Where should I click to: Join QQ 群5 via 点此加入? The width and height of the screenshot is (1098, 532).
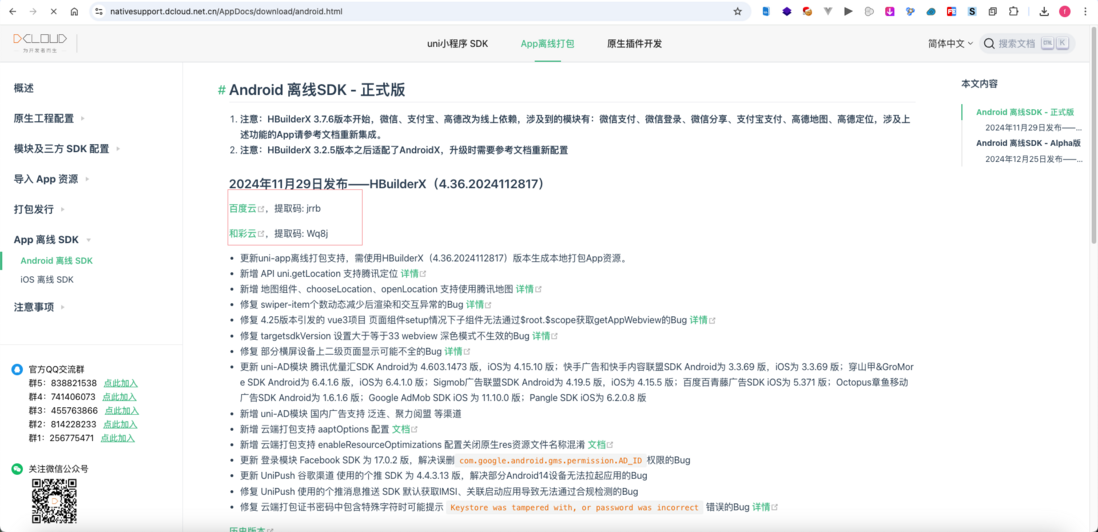click(x=120, y=383)
